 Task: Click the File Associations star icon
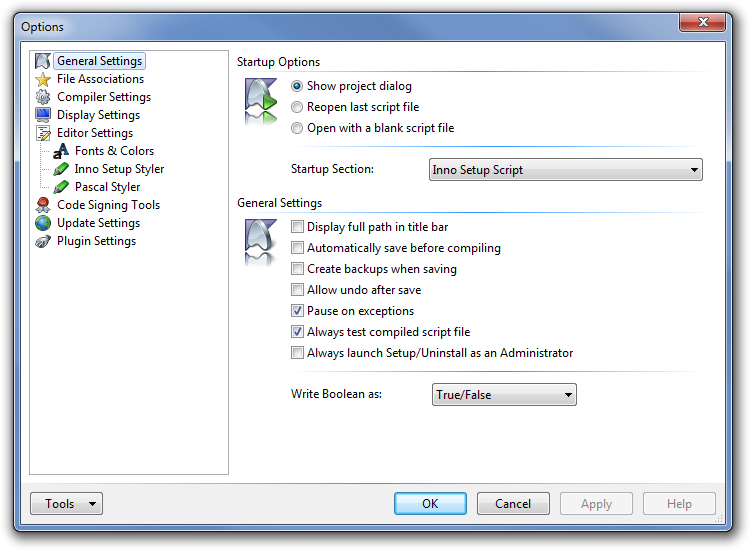click(x=43, y=79)
